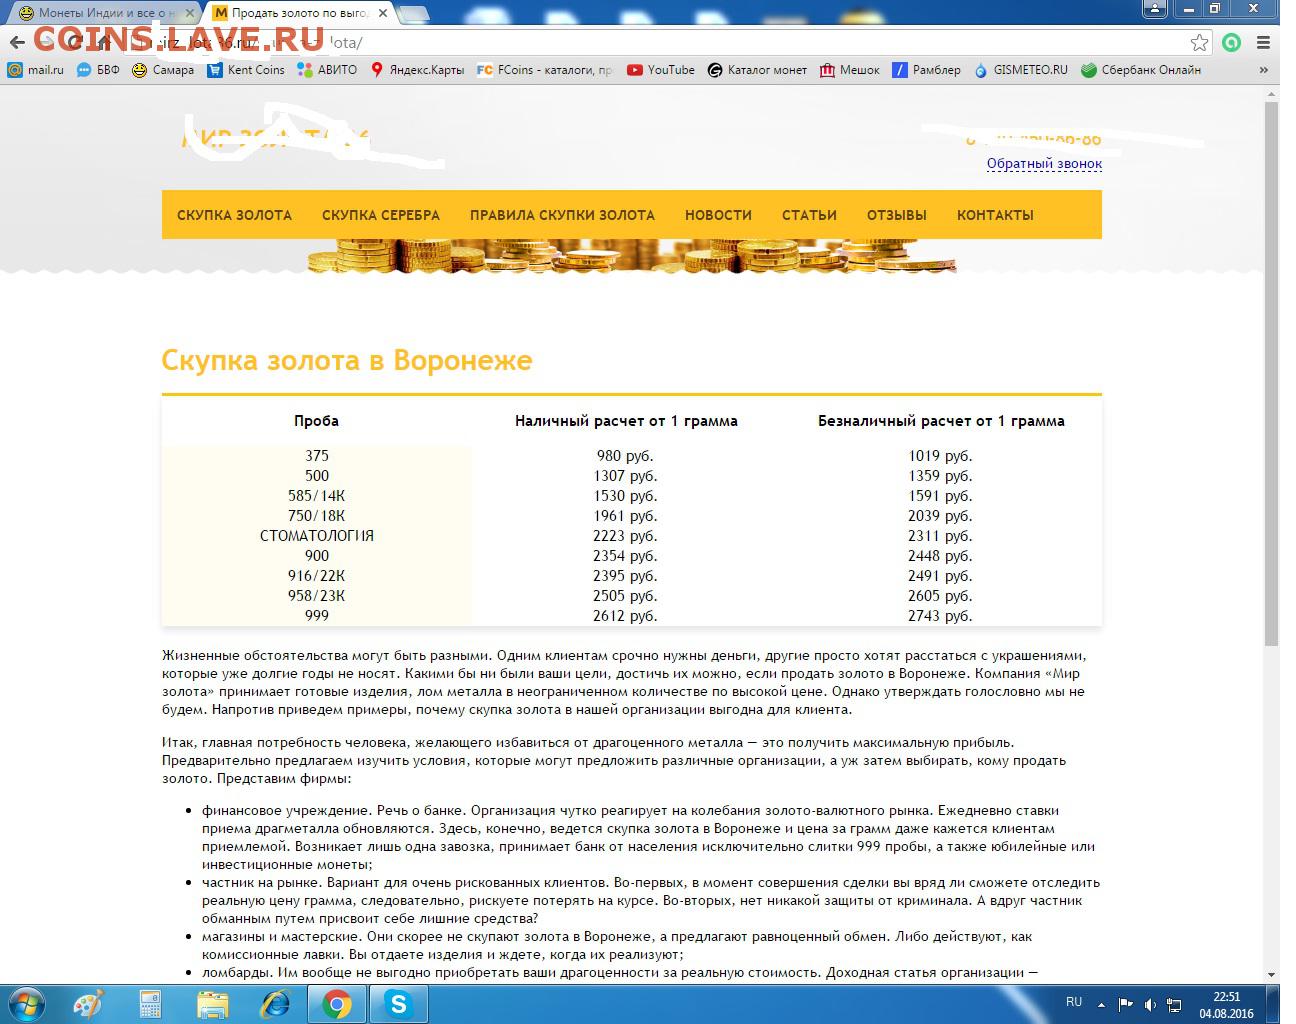
Task: Open Calculator from the taskbar
Action: 150,1004
